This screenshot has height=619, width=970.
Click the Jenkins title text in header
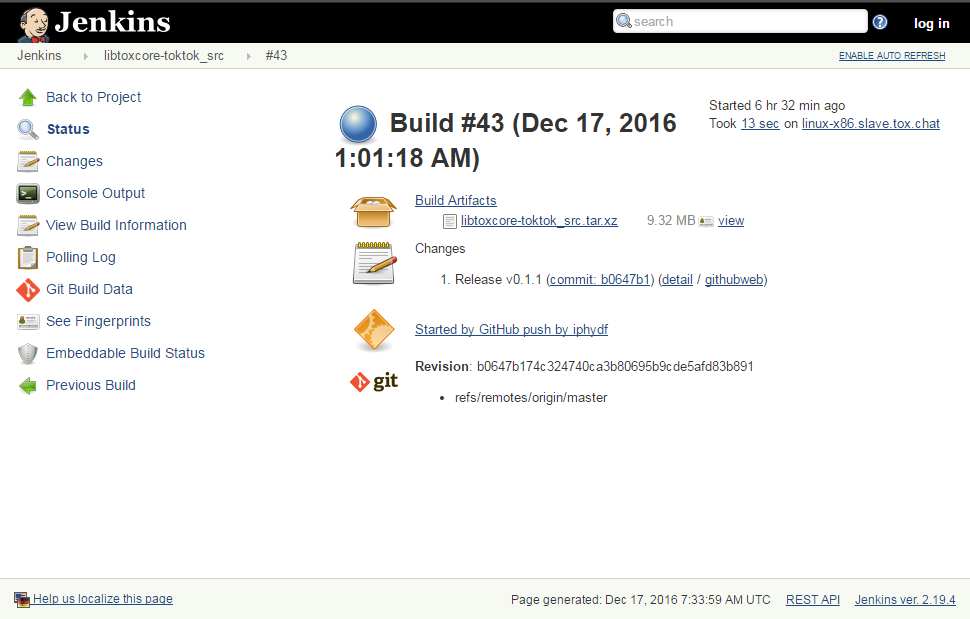coord(112,23)
